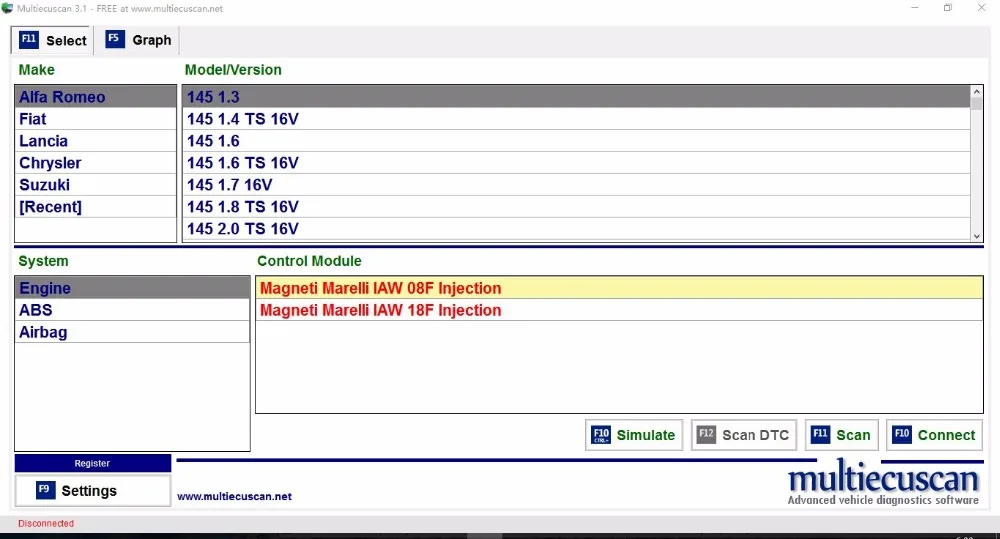Viewport: 1000px width, 539px height.
Task: Click the model list scrollbar thumb
Action: point(976,105)
